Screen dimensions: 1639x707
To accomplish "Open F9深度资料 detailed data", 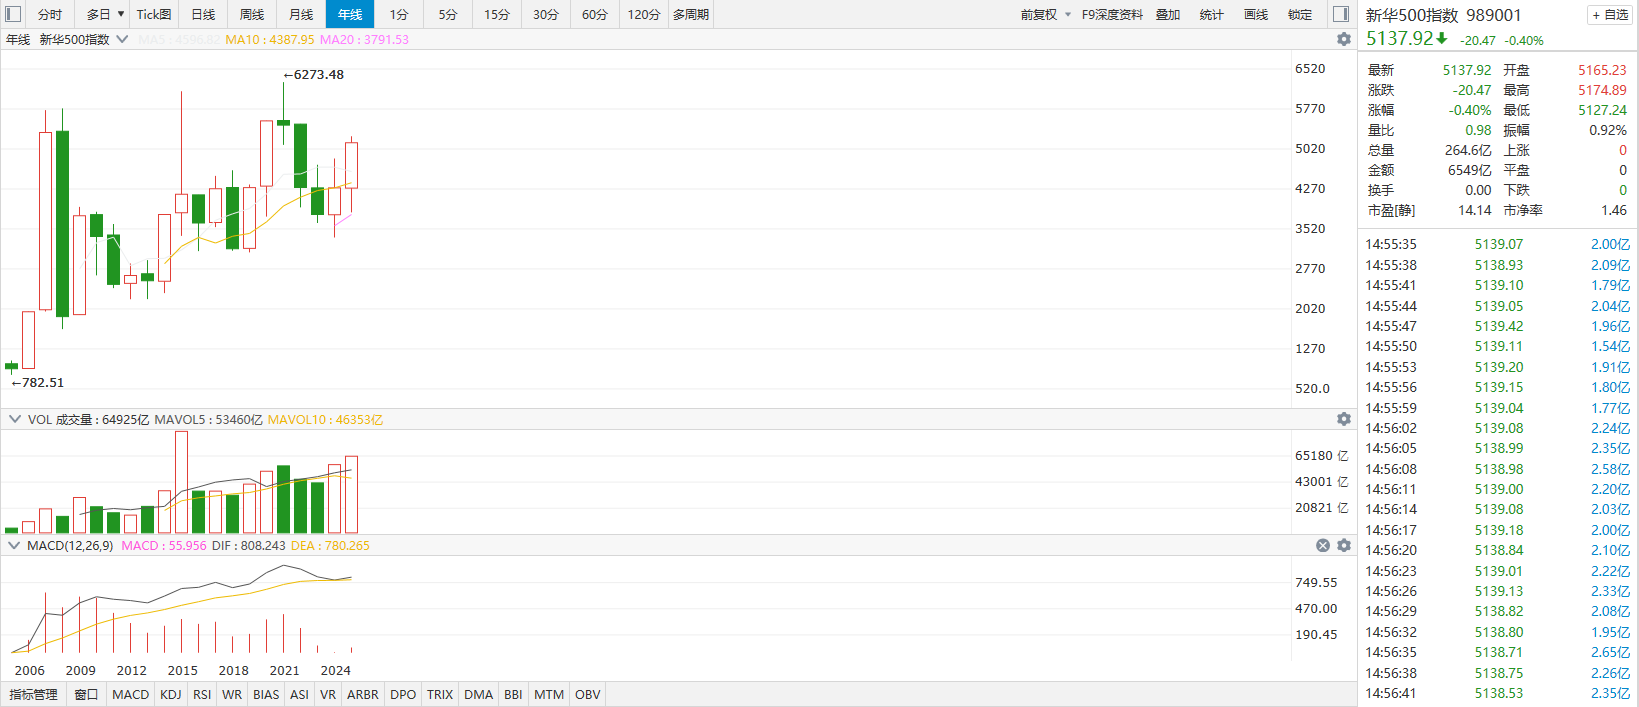I will (1112, 15).
